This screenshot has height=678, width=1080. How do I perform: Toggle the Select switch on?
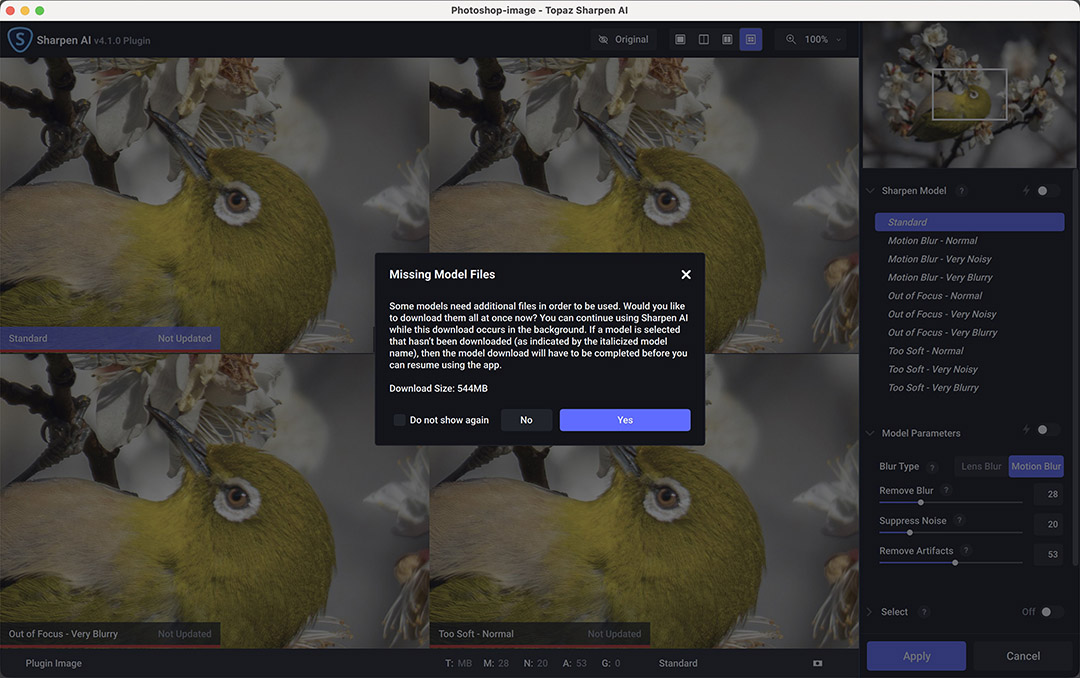pos(1051,612)
